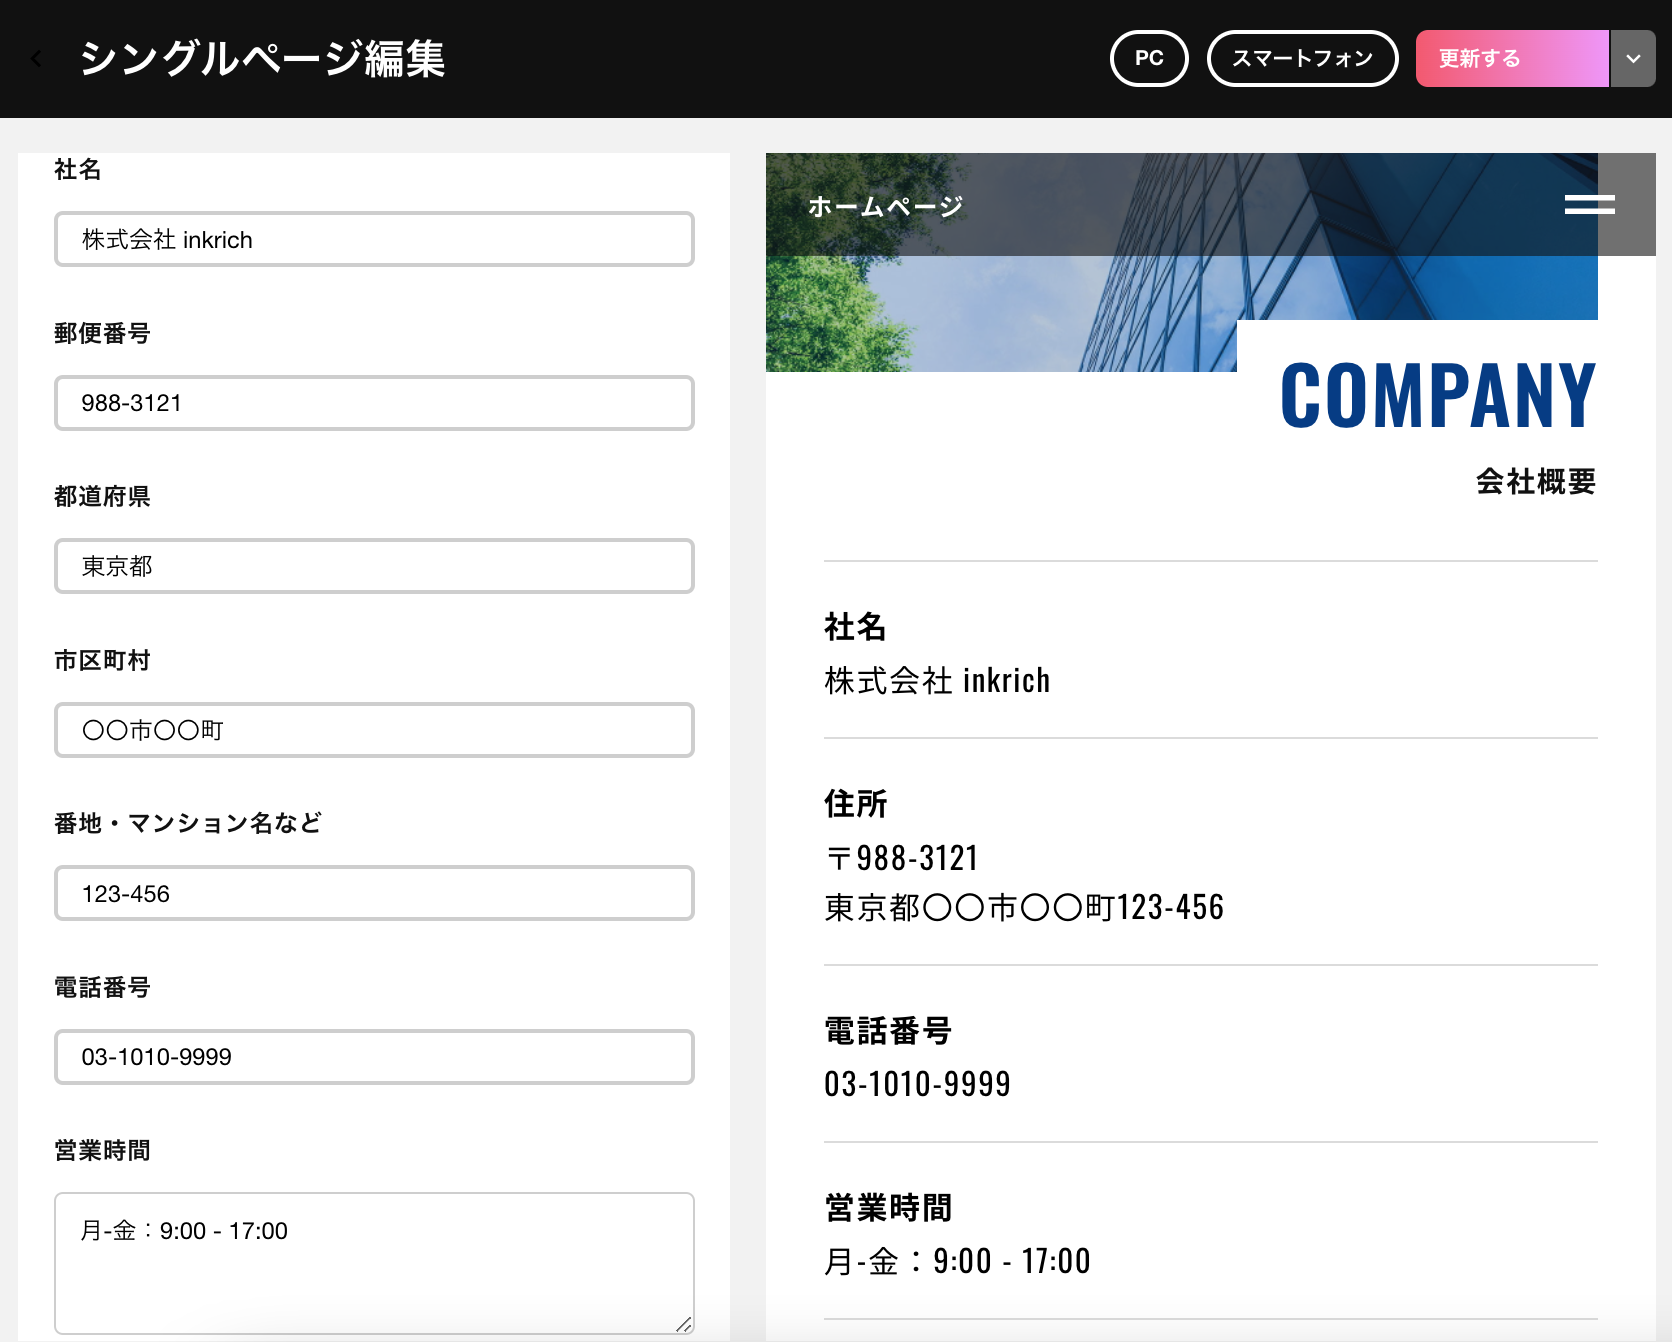This screenshot has width=1672, height=1342.
Task: Open the hamburger menu in preview
Action: (x=1589, y=204)
